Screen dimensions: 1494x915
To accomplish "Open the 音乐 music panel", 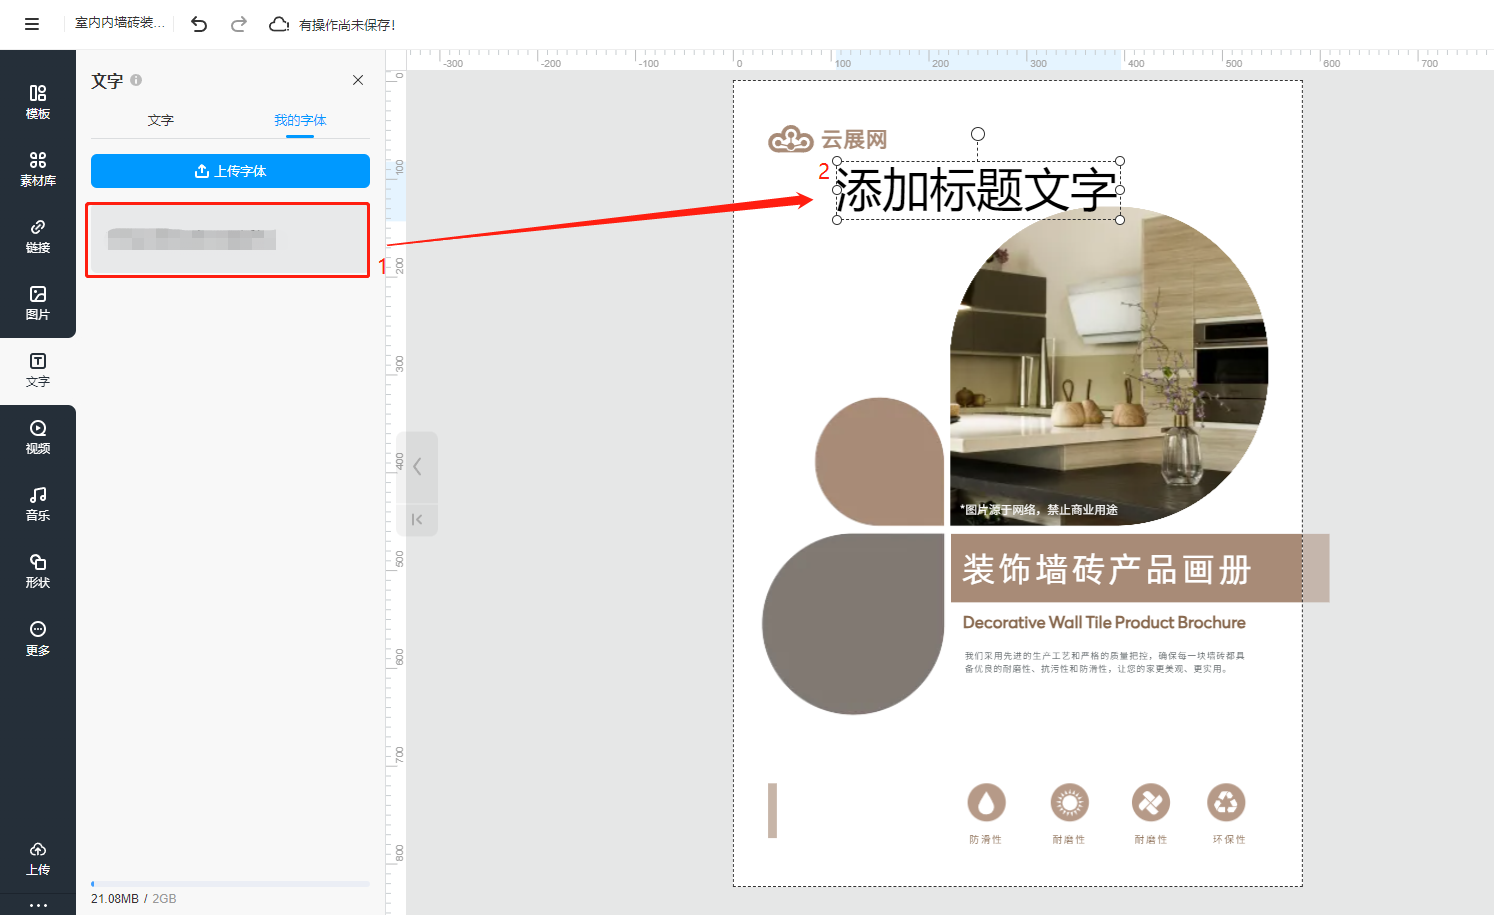I will tap(38, 504).
